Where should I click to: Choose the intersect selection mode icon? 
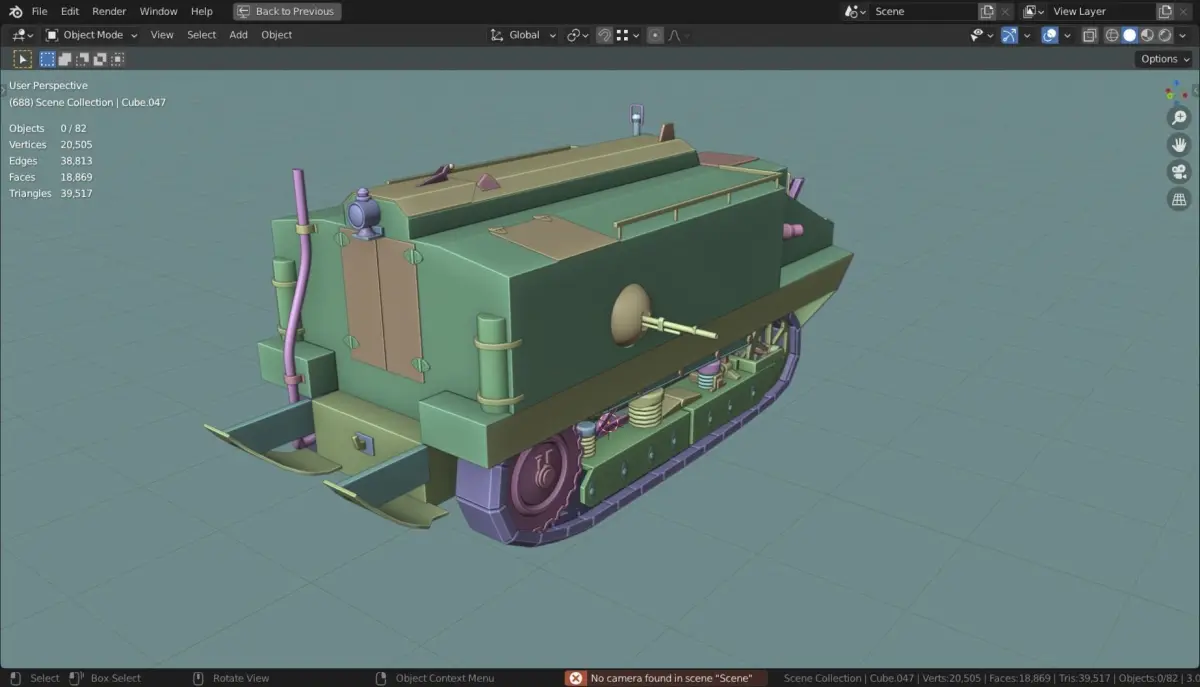pos(117,59)
